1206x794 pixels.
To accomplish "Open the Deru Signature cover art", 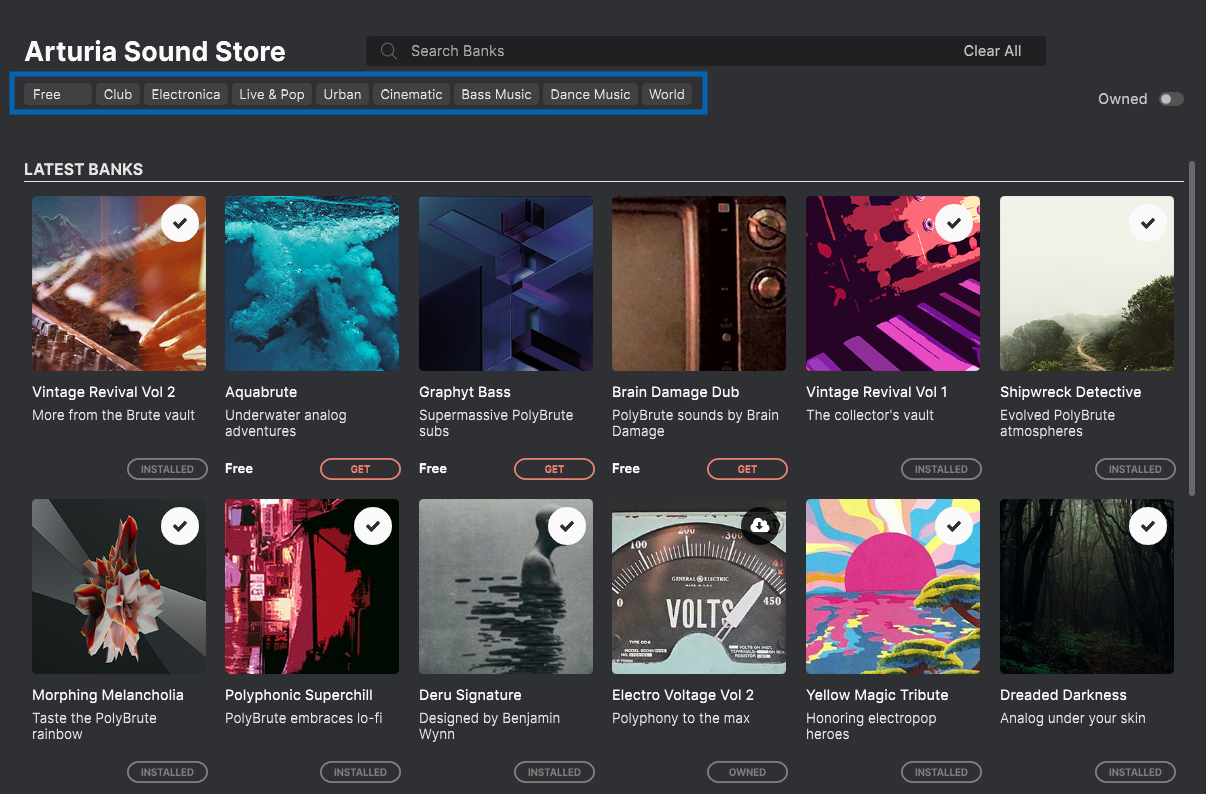I will [x=506, y=586].
